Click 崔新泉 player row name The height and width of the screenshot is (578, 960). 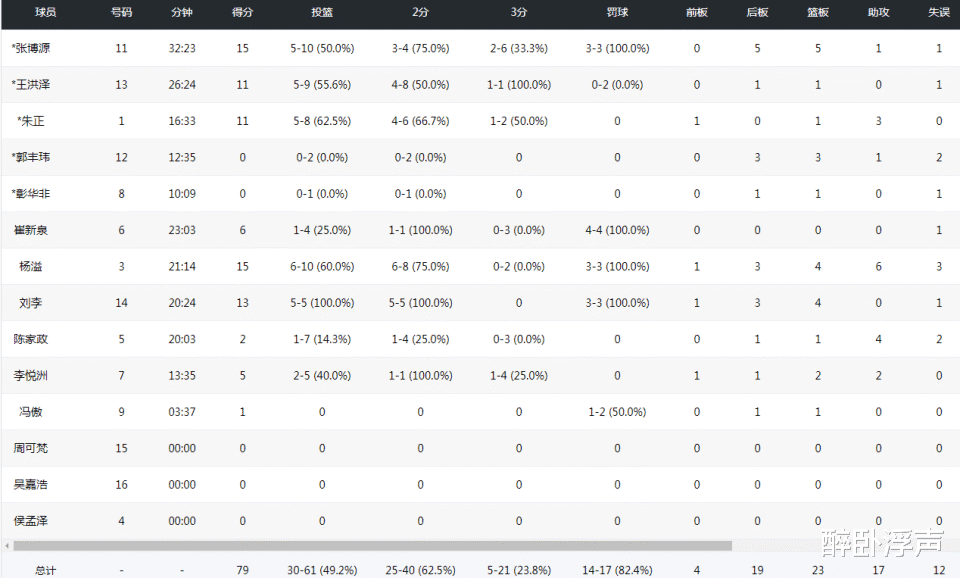click(31, 230)
